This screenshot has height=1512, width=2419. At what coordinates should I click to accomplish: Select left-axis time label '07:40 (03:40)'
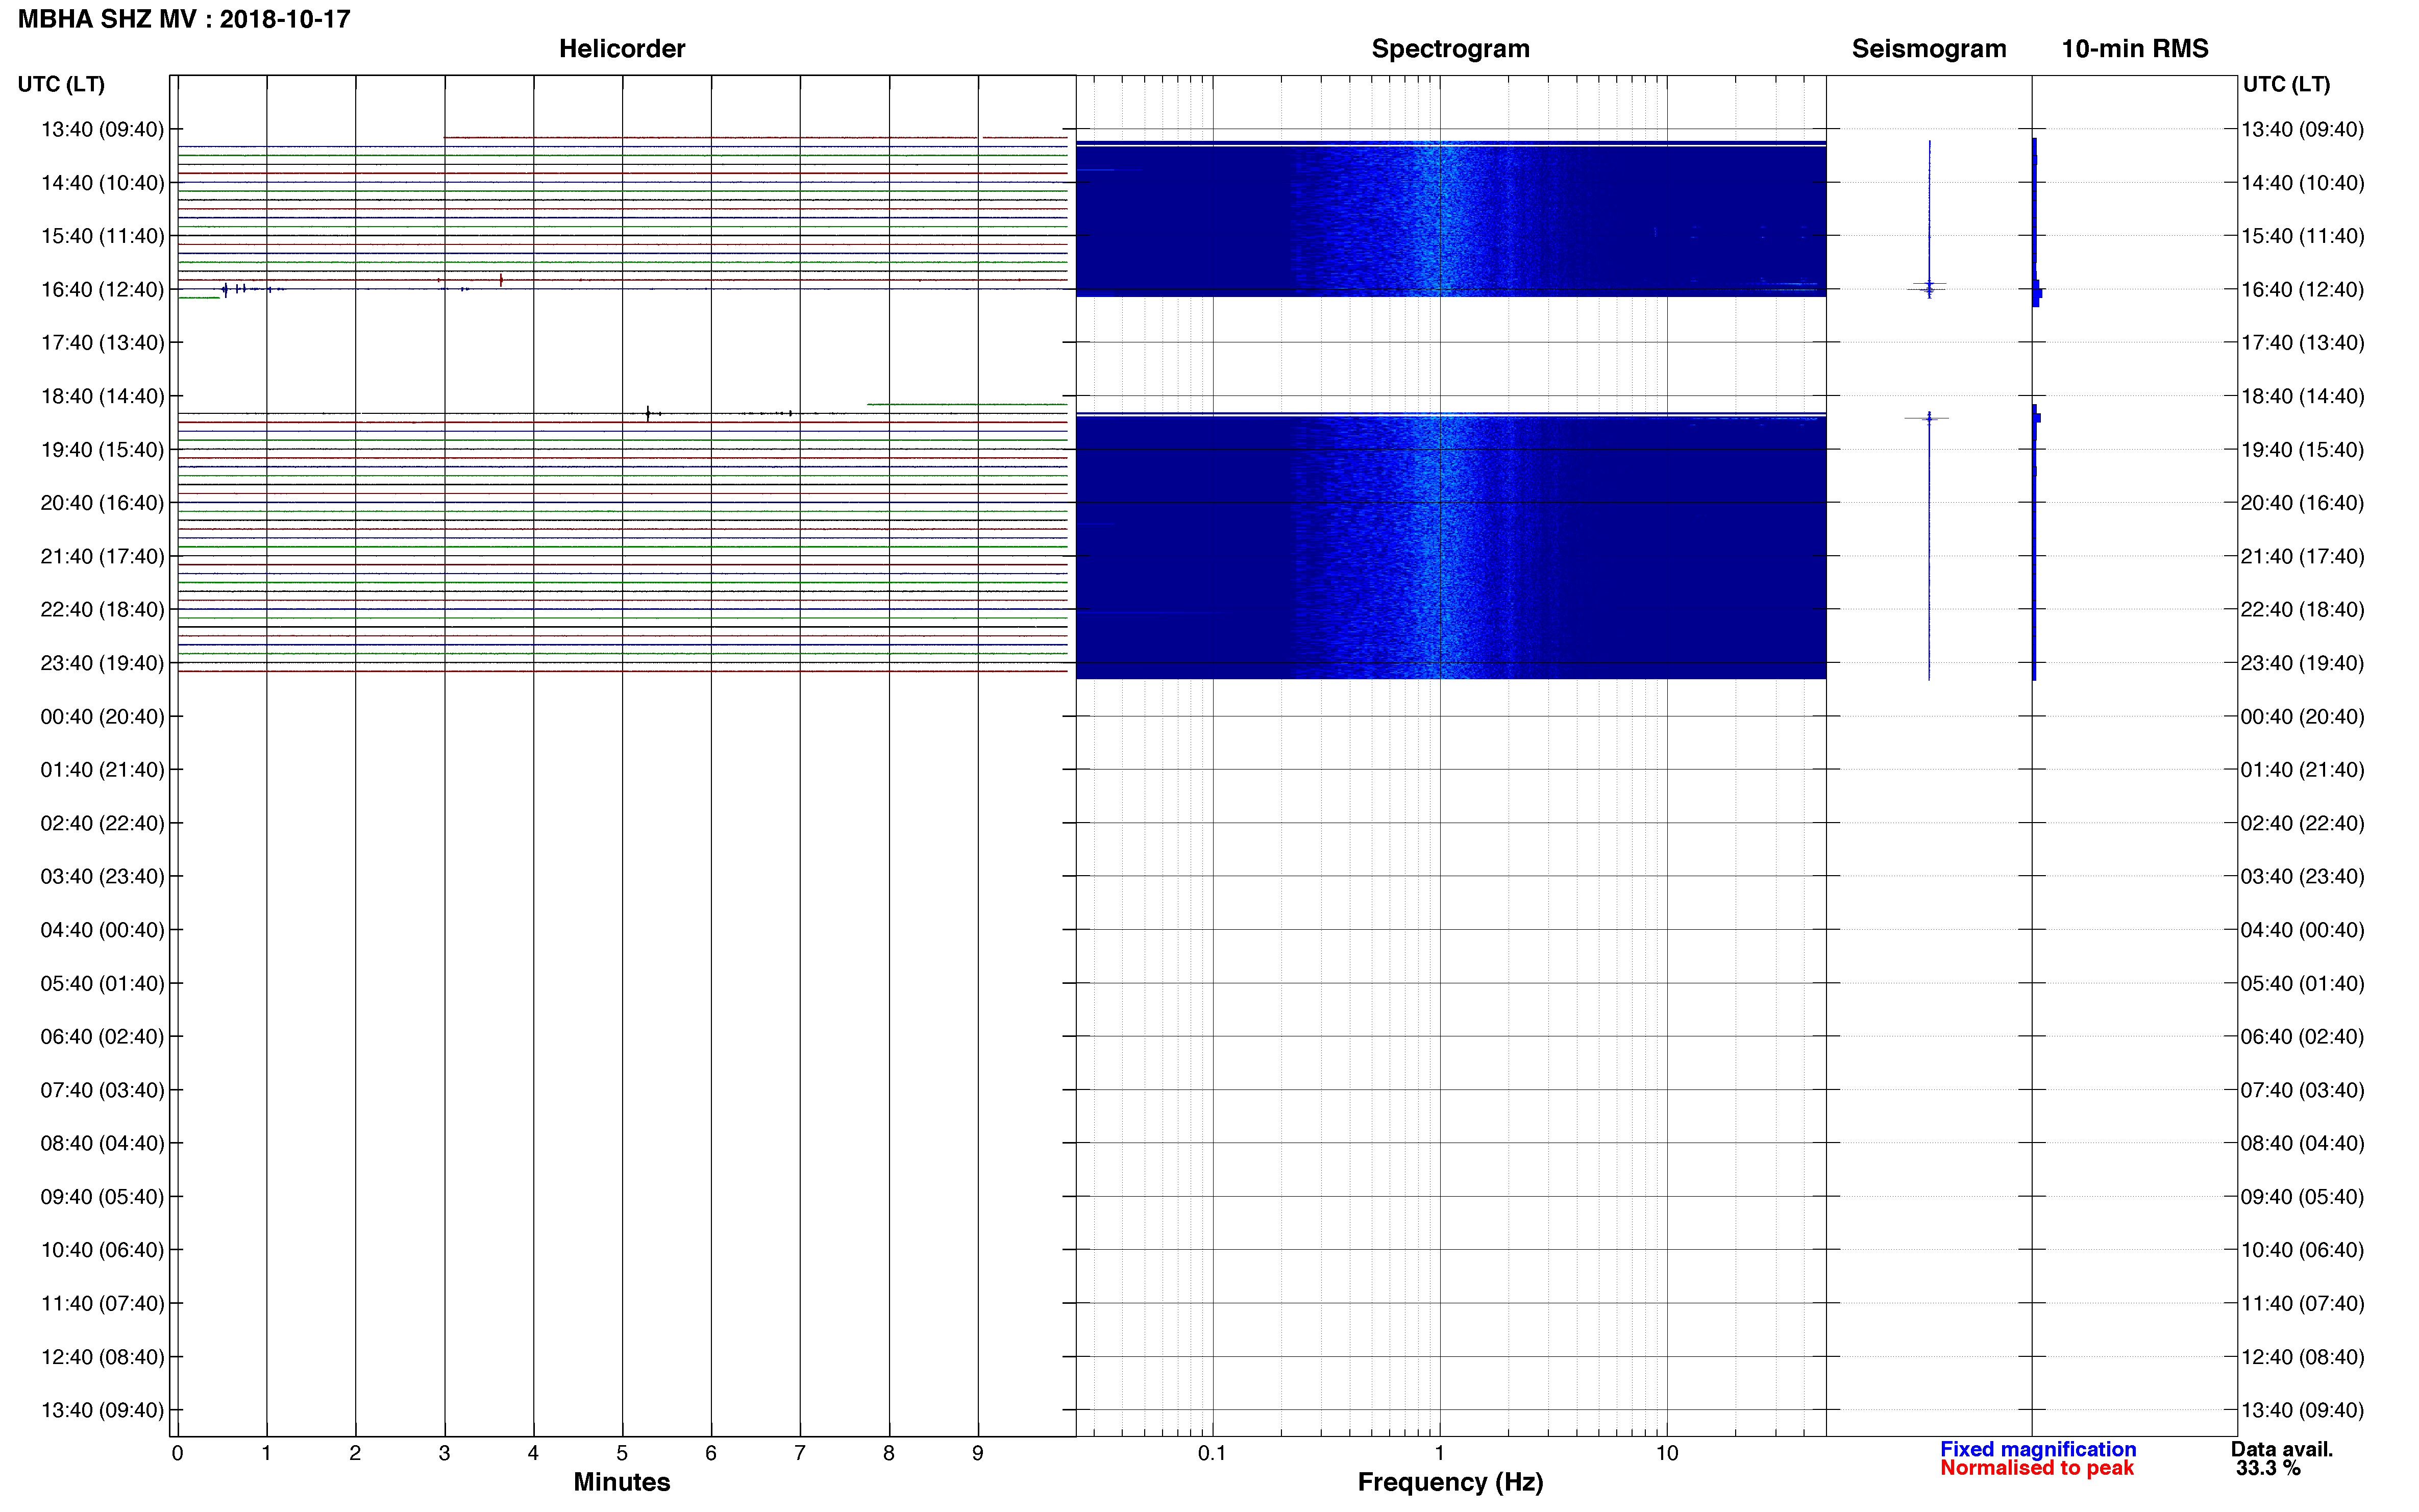click(x=102, y=1090)
